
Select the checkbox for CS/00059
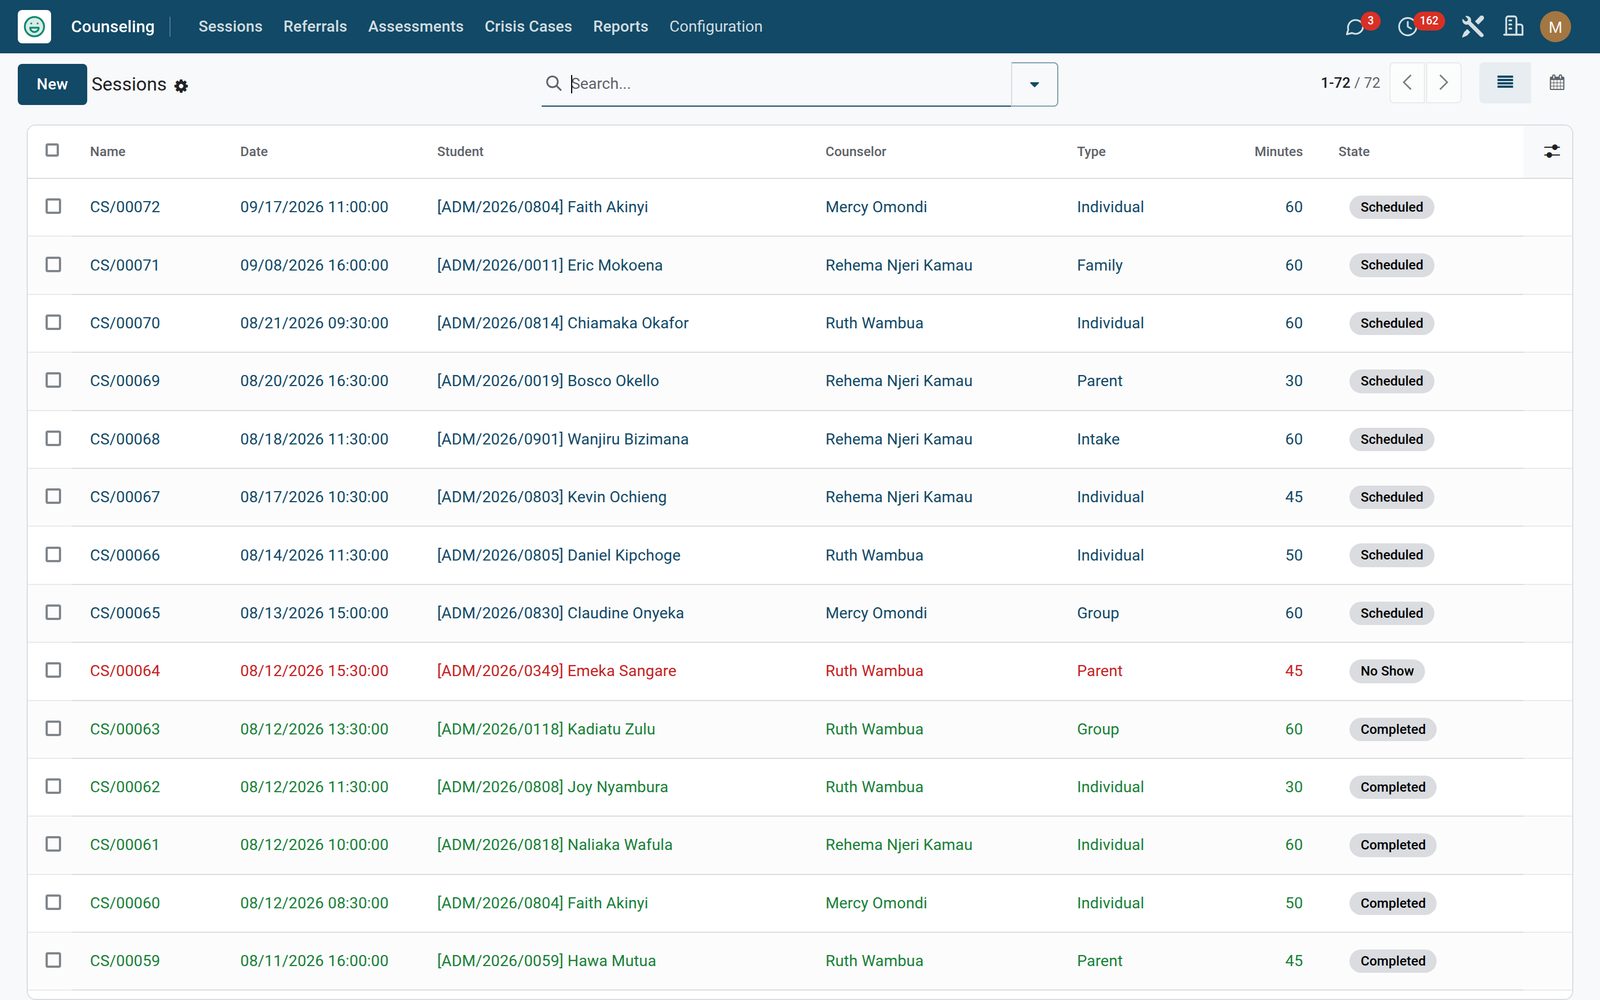click(x=53, y=960)
